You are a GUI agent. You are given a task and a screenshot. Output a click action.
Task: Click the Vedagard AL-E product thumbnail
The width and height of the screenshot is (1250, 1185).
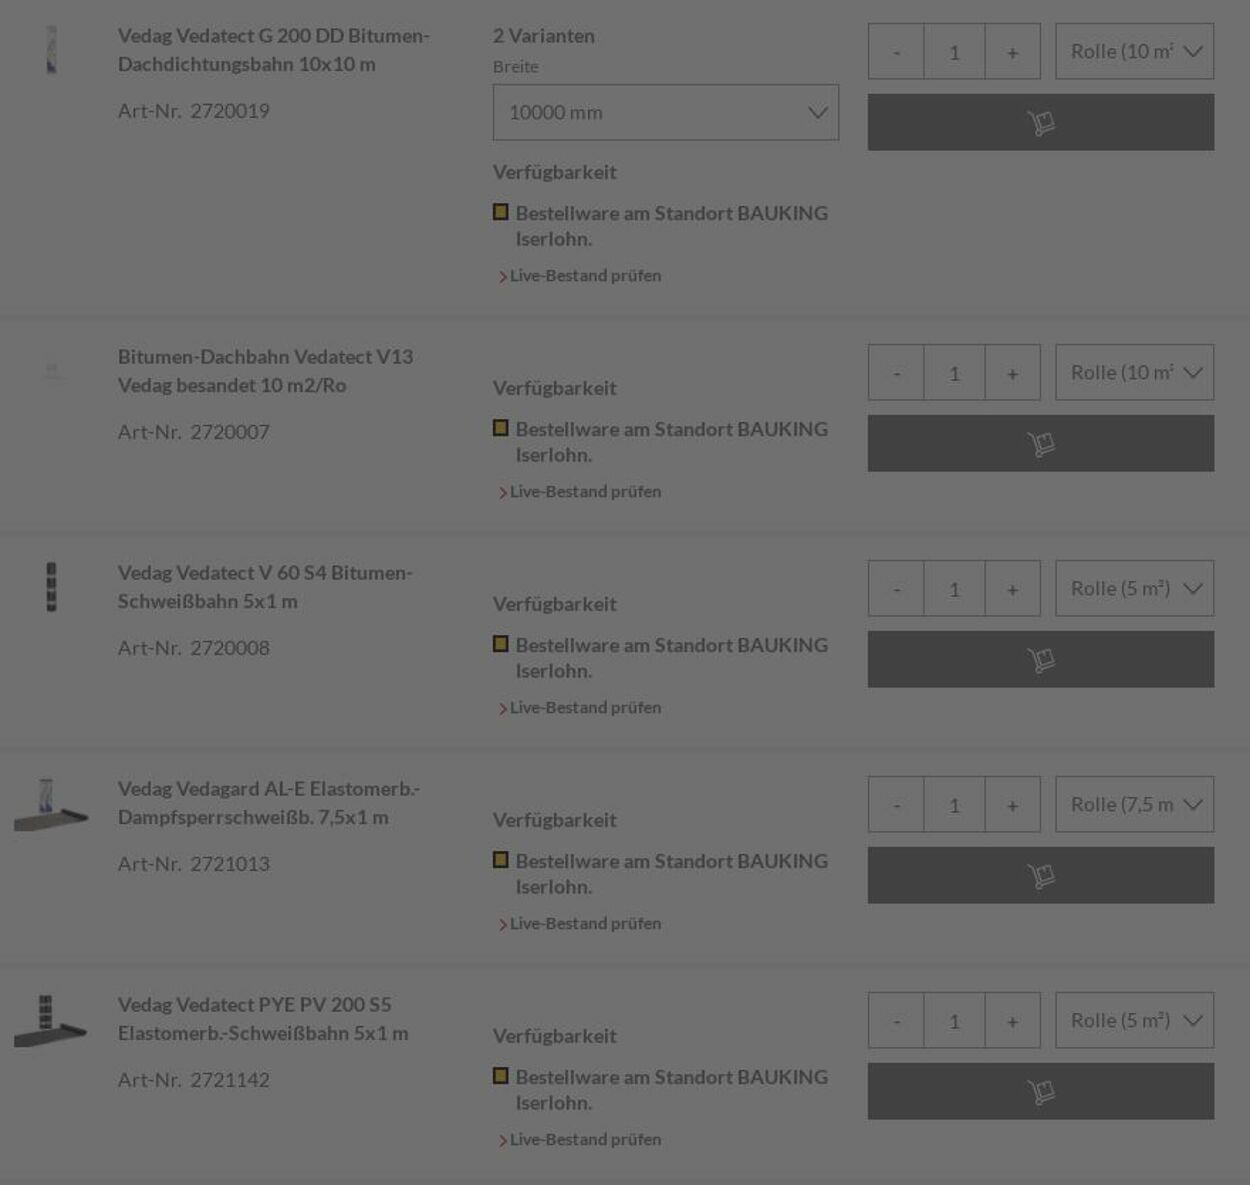[x=50, y=804]
